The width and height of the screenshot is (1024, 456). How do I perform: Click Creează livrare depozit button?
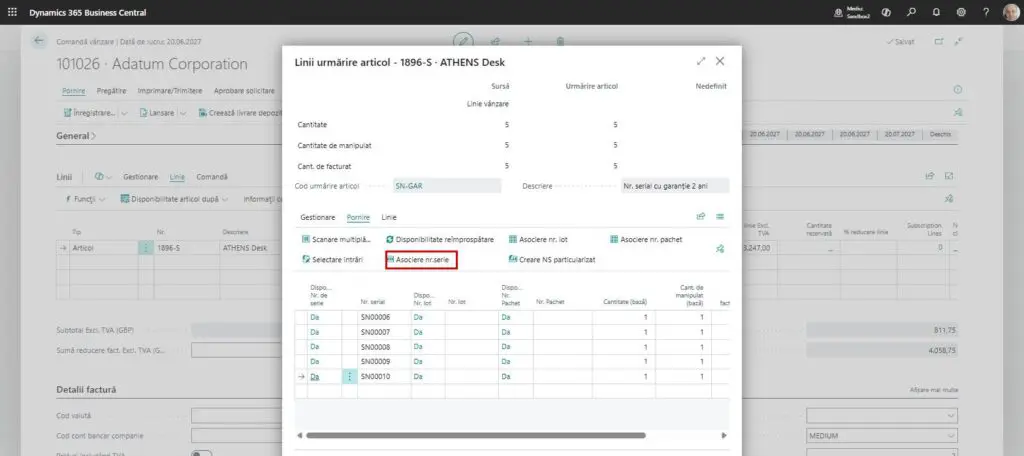[240, 112]
